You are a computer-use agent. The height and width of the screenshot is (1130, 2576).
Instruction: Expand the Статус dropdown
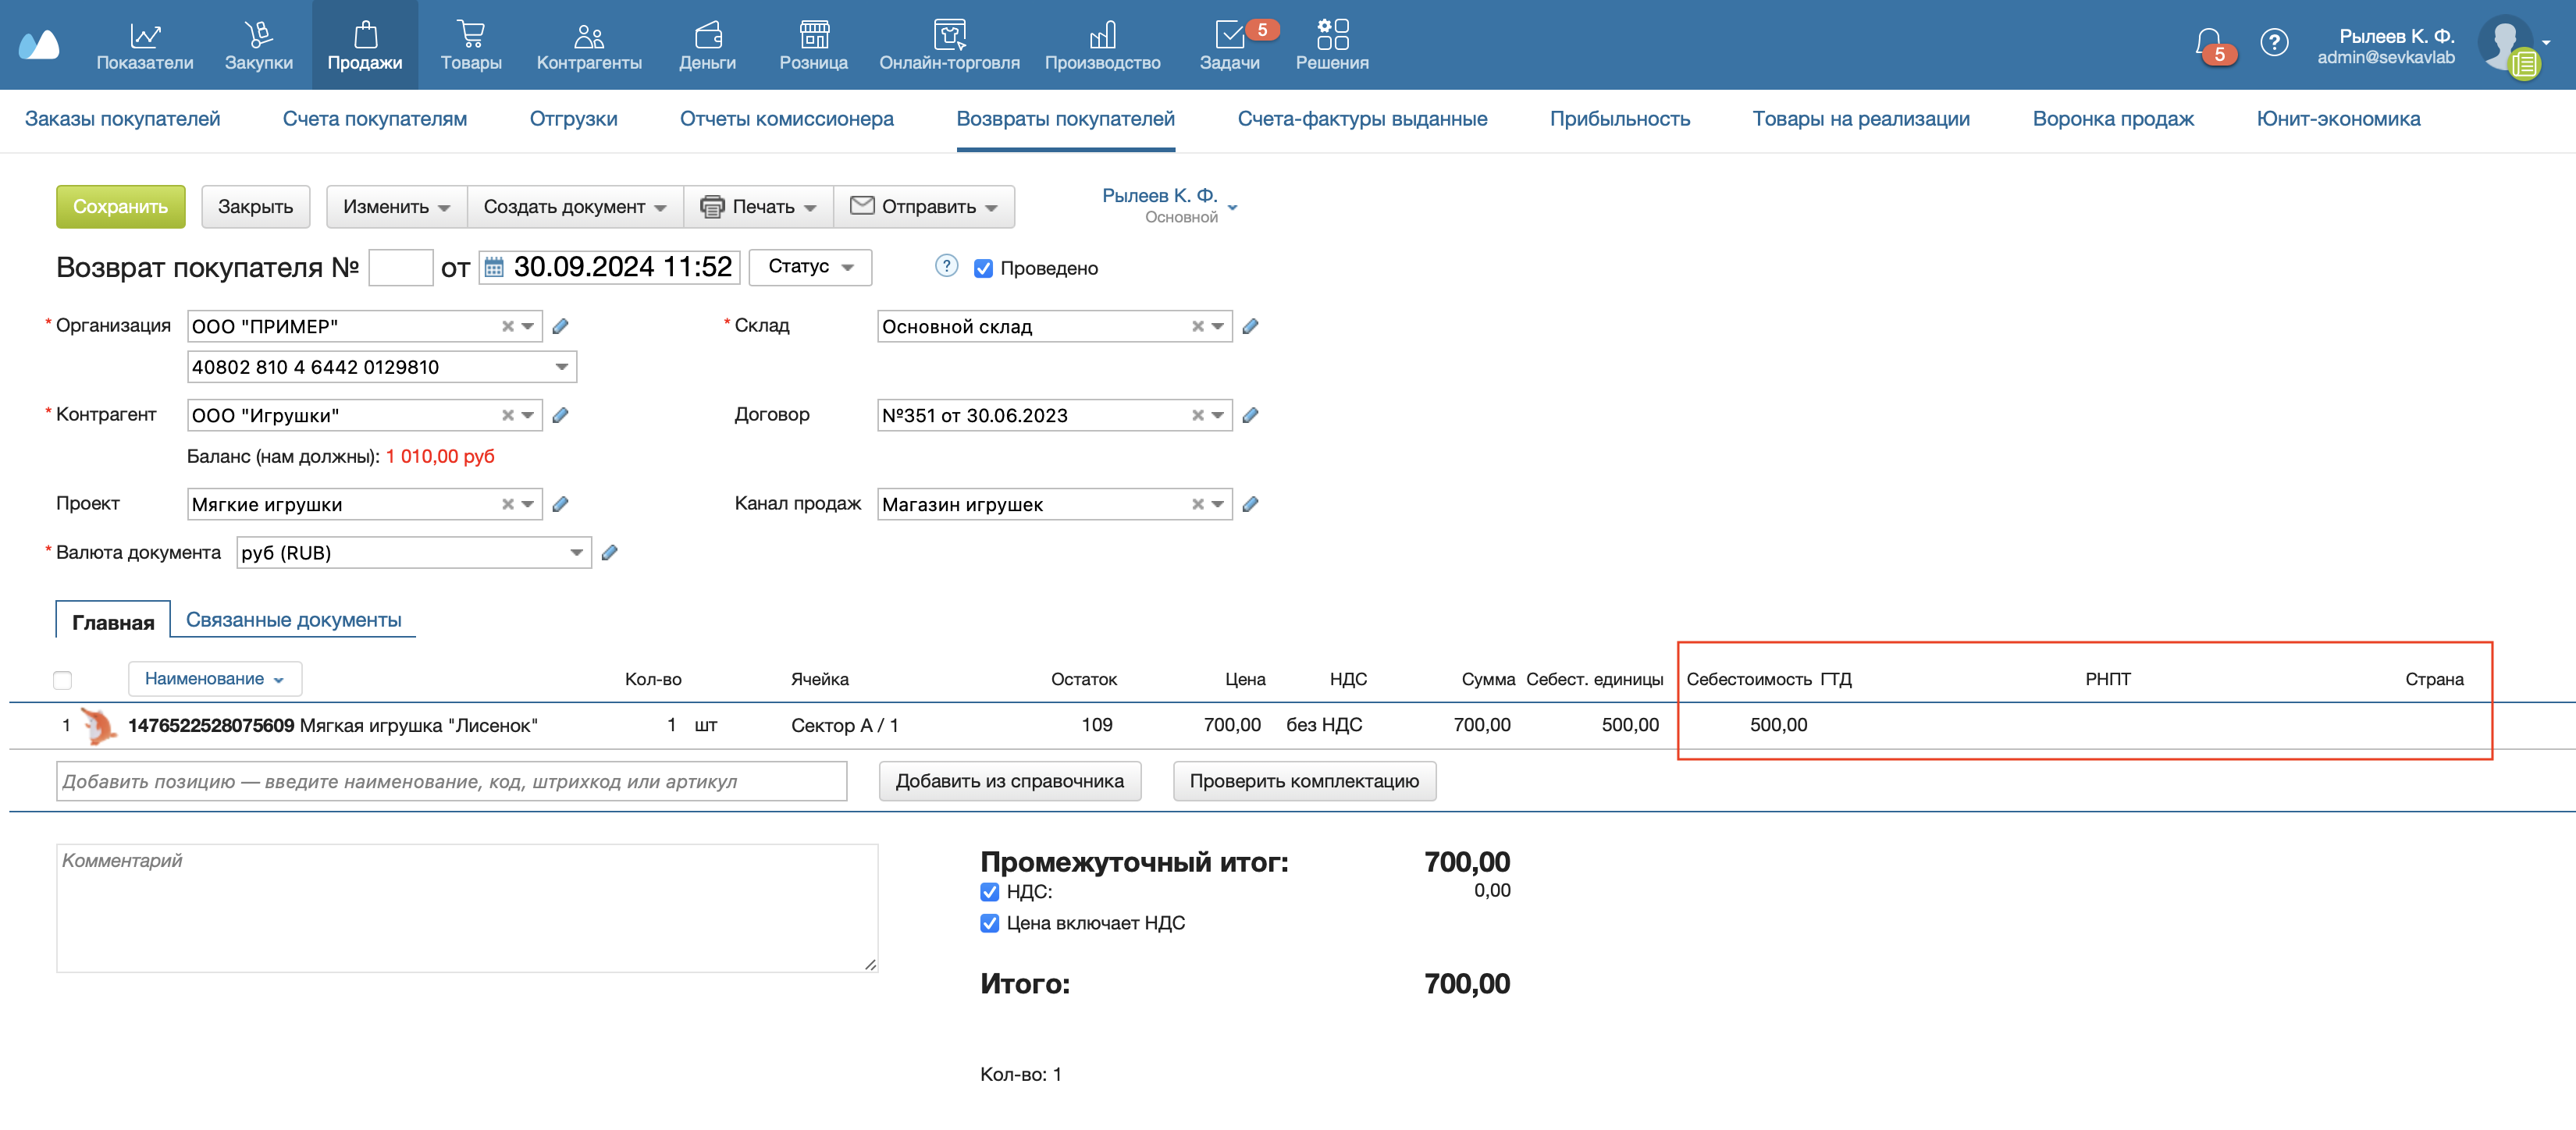pos(810,267)
